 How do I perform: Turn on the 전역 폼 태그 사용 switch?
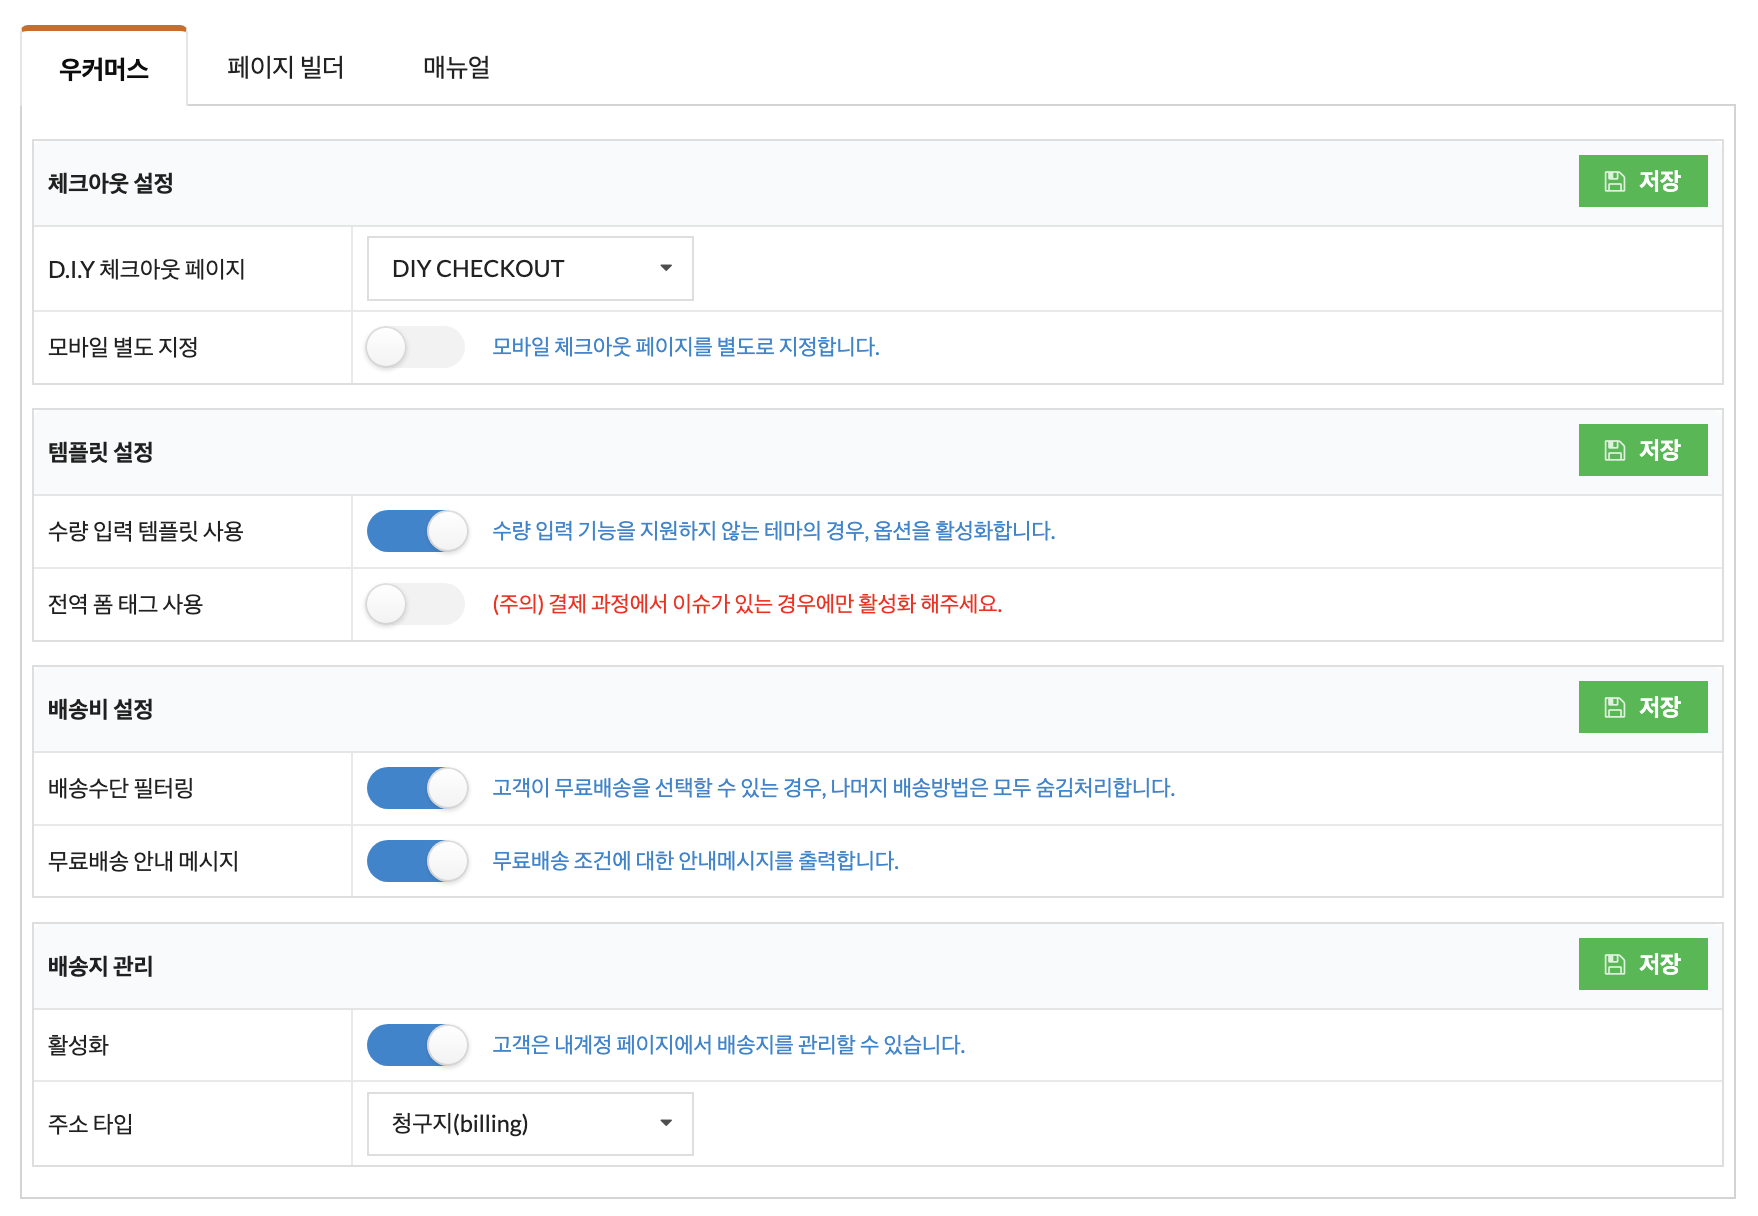[x=415, y=604]
